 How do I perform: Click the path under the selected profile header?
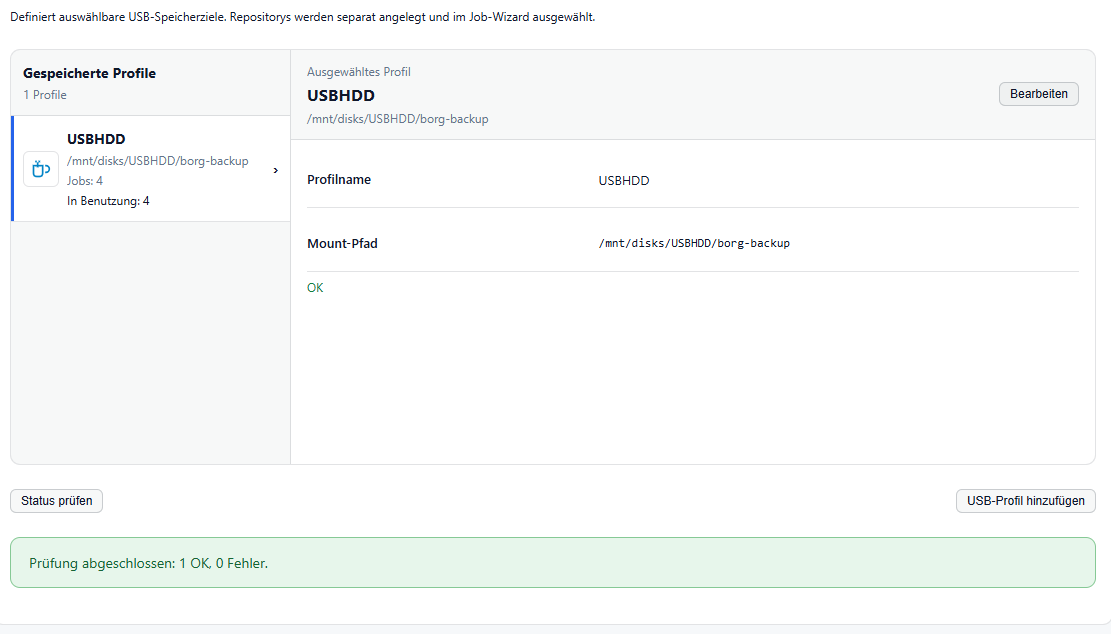point(397,119)
